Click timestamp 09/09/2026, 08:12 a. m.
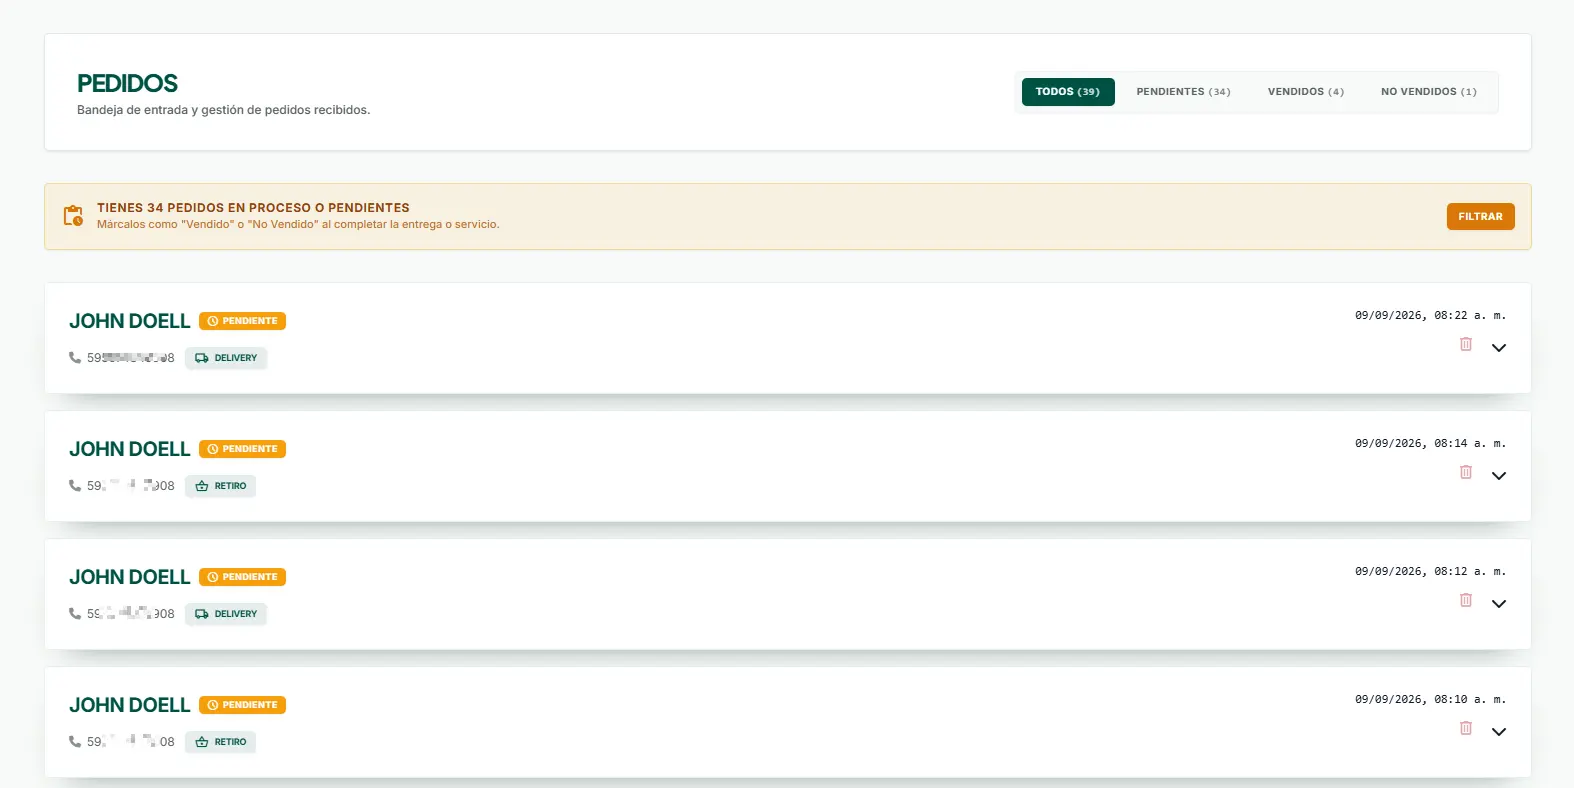Image resolution: width=1574 pixels, height=788 pixels. tap(1430, 571)
